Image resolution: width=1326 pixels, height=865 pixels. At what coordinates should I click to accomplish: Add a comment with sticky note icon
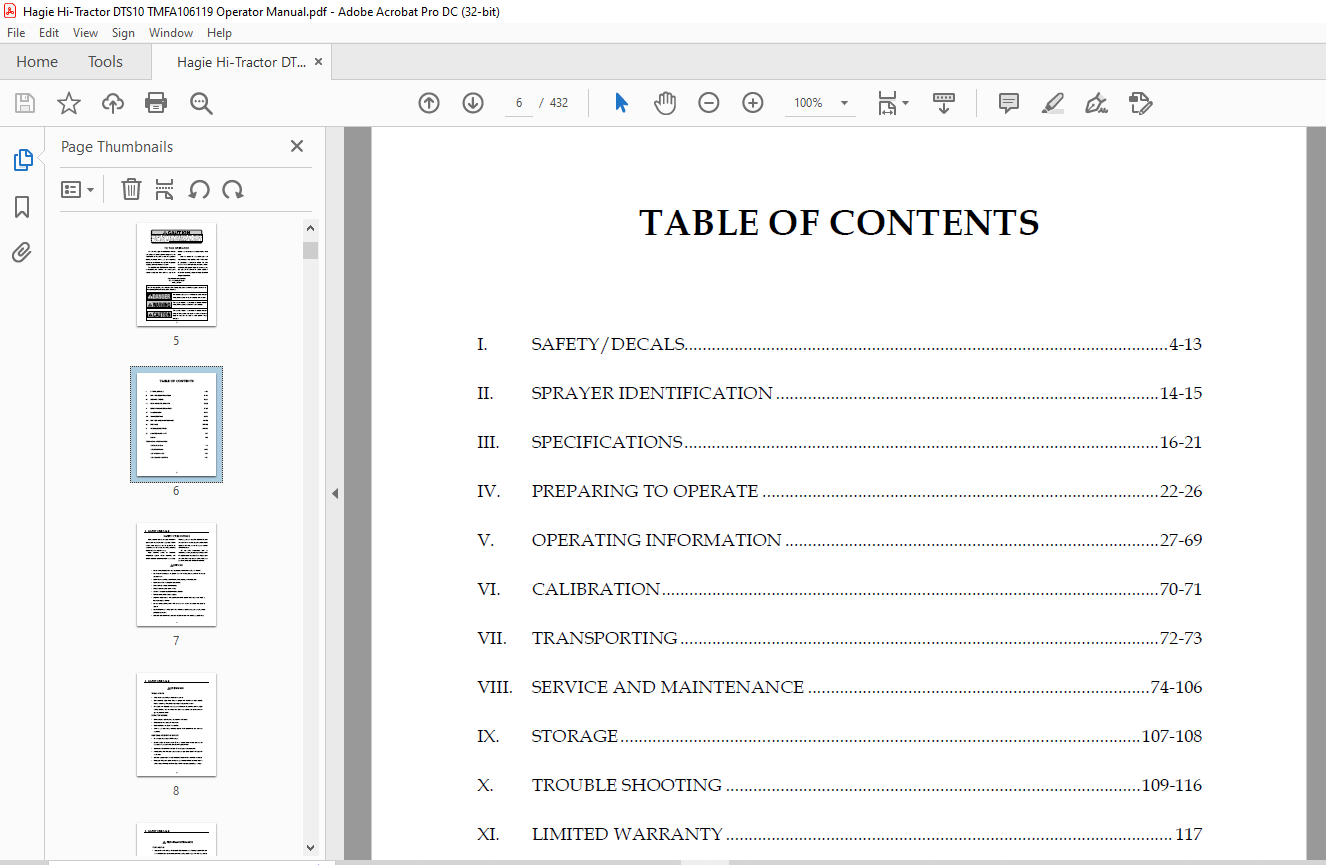coord(1009,103)
